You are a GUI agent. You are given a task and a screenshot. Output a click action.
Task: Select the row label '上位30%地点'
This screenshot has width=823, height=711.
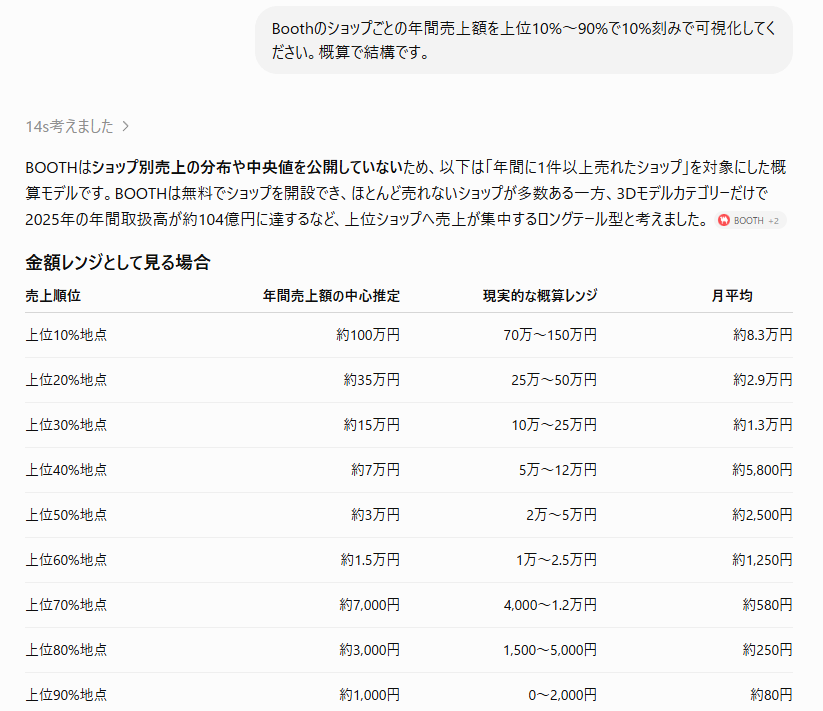[66, 425]
